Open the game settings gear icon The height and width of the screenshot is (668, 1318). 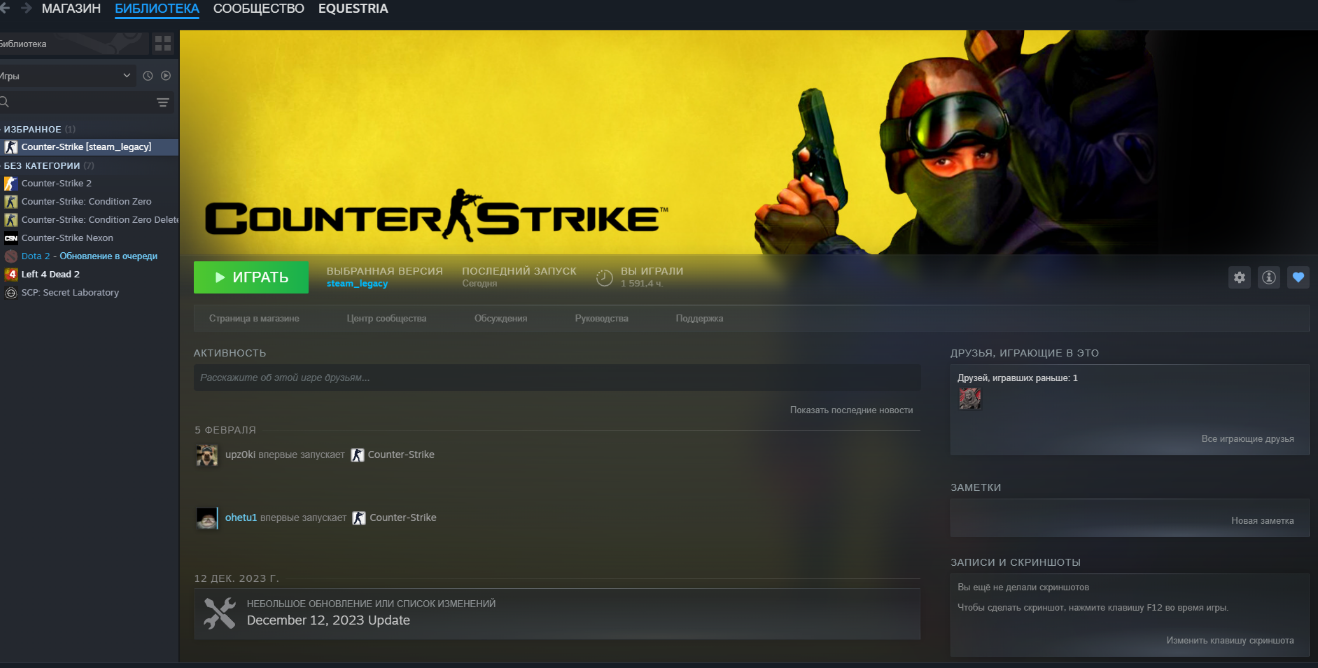click(1240, 278)
